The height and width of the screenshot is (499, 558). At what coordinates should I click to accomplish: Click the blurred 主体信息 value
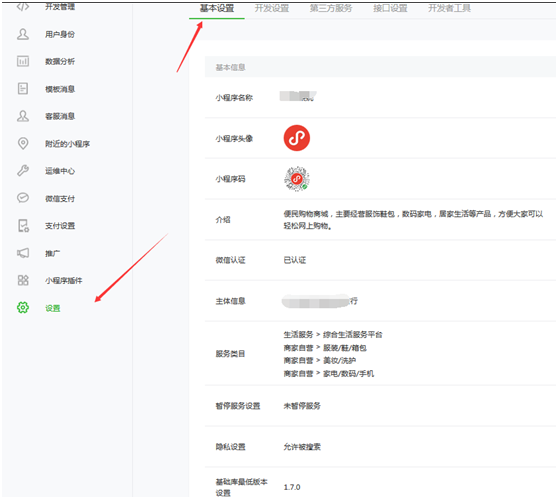(x=320, y=301)
